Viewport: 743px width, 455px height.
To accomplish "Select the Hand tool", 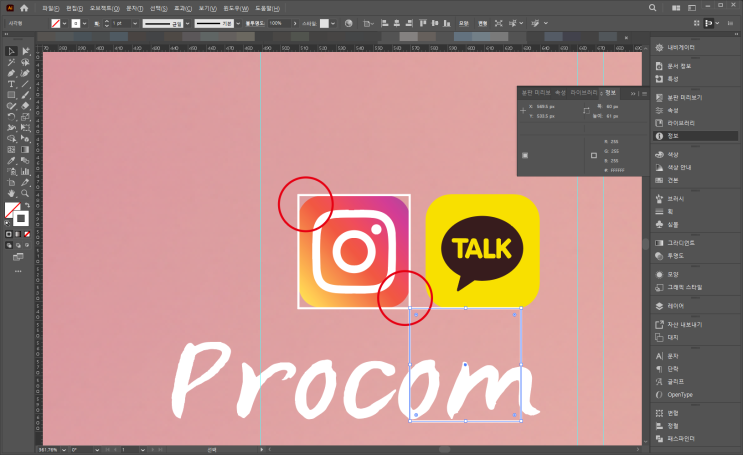I will pos(11,193).
